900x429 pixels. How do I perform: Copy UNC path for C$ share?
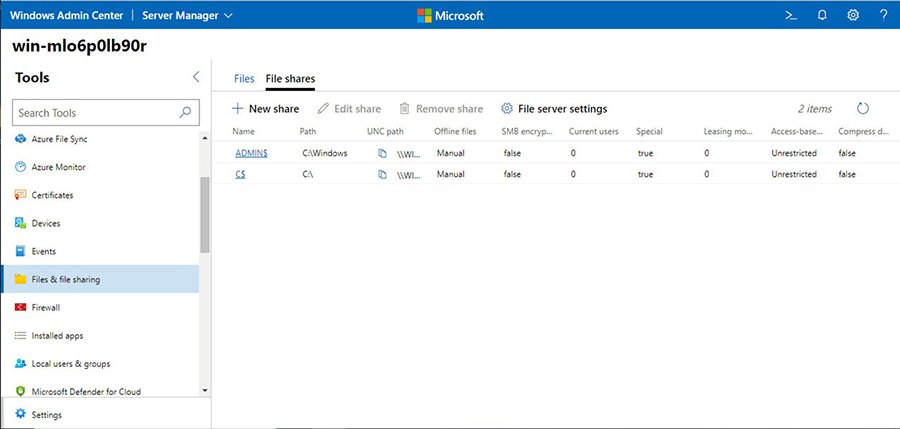[x=382, y=174]
